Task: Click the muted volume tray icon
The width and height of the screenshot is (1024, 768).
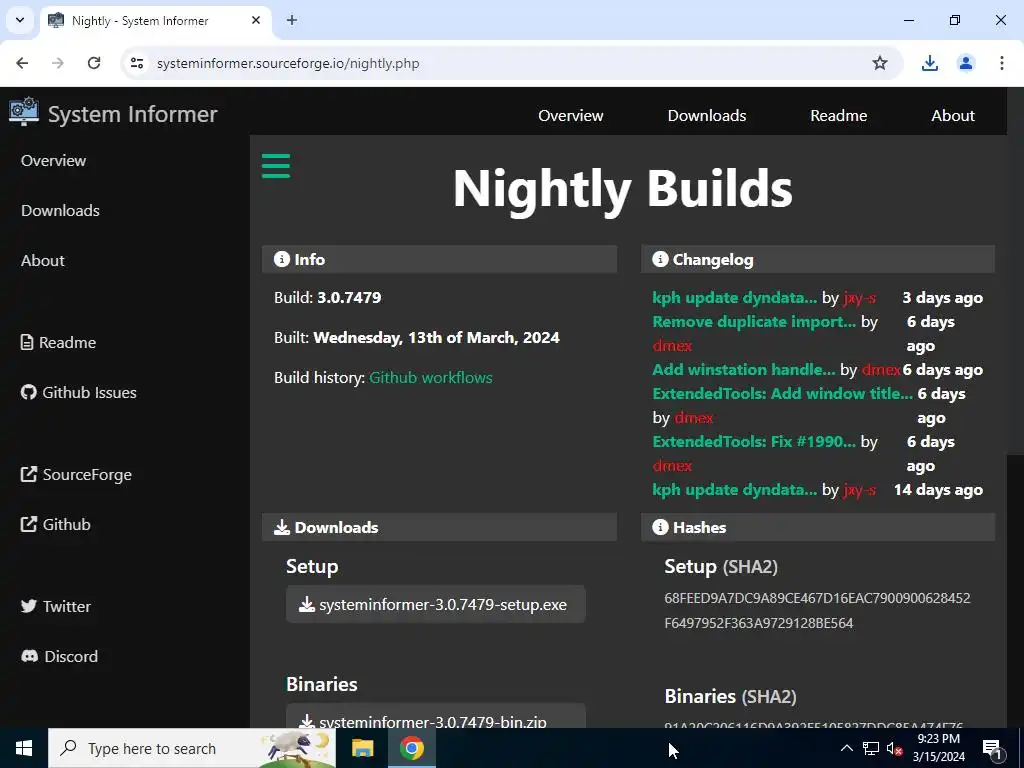Action: [x=894, y=748]
